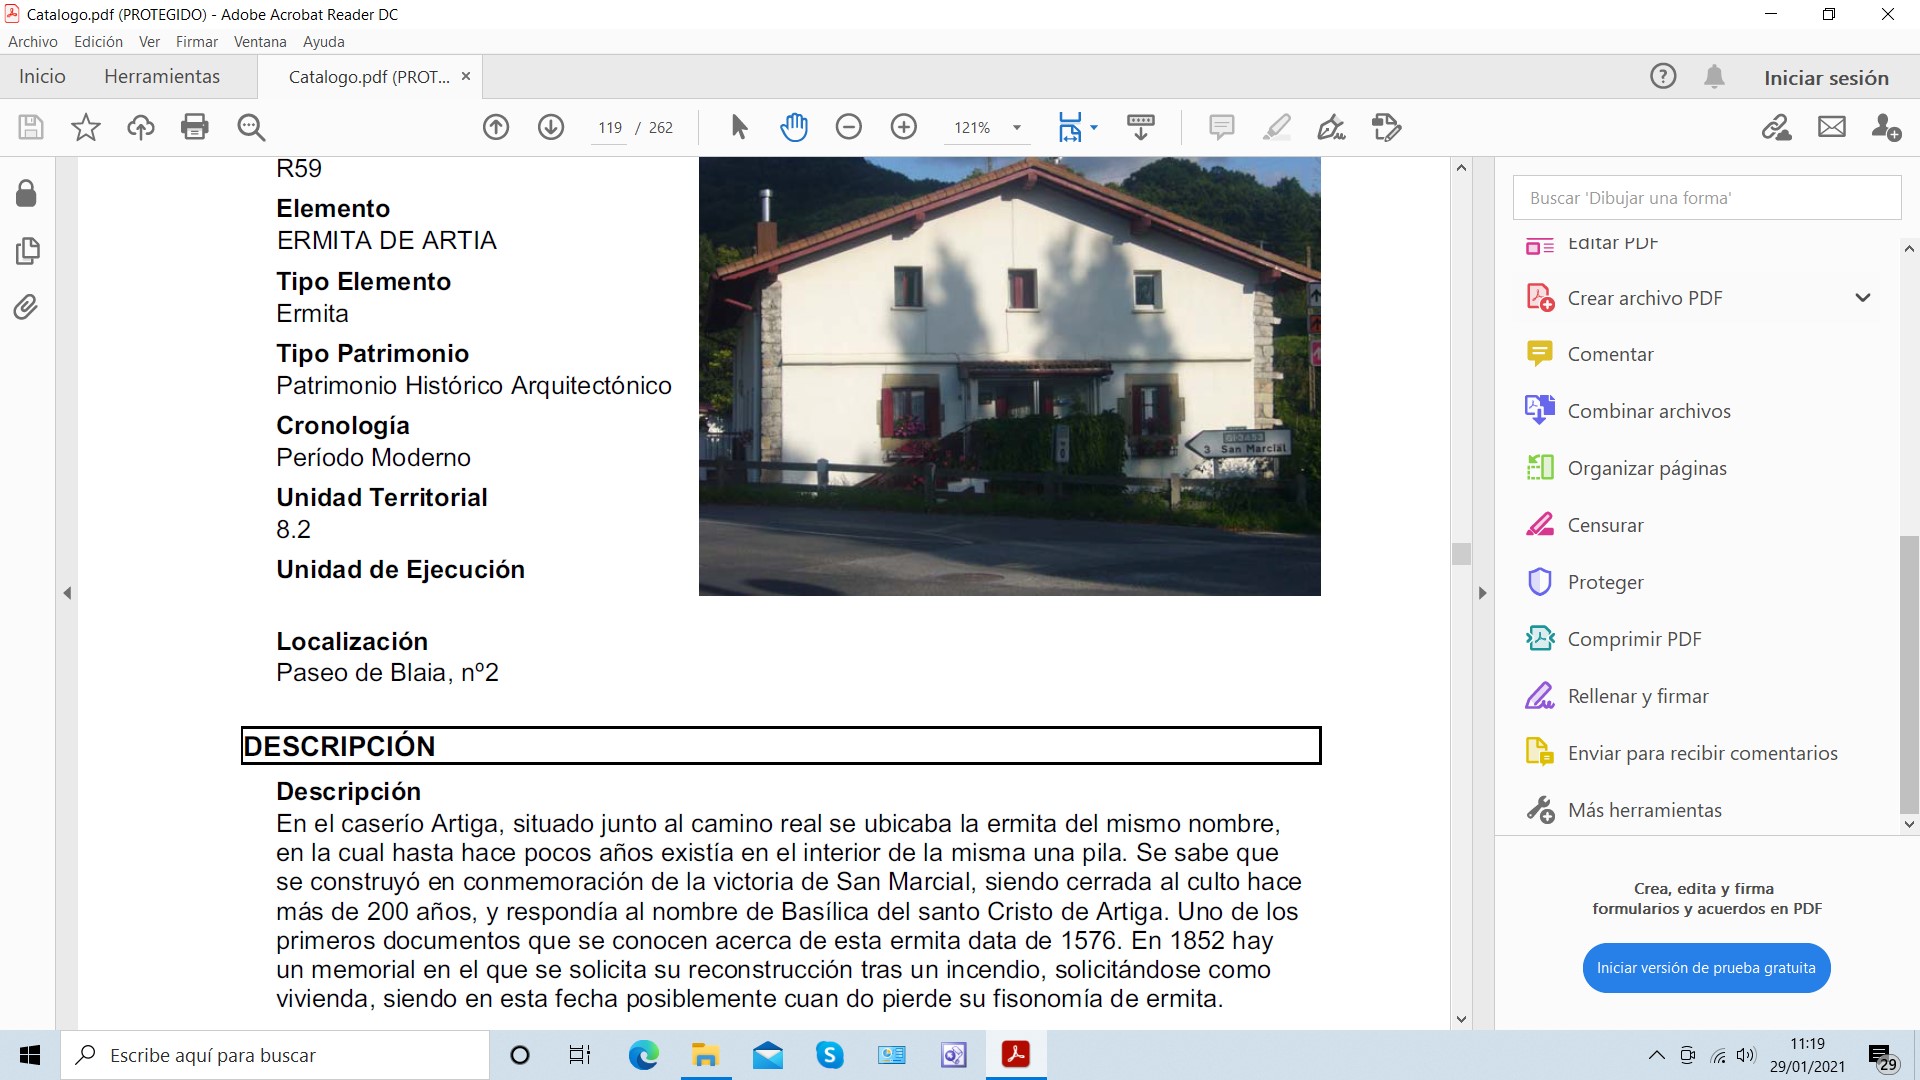This screenshot has width=1920, height=1080.
Task: Open the find text magnifier
Action: click(251, 127)
